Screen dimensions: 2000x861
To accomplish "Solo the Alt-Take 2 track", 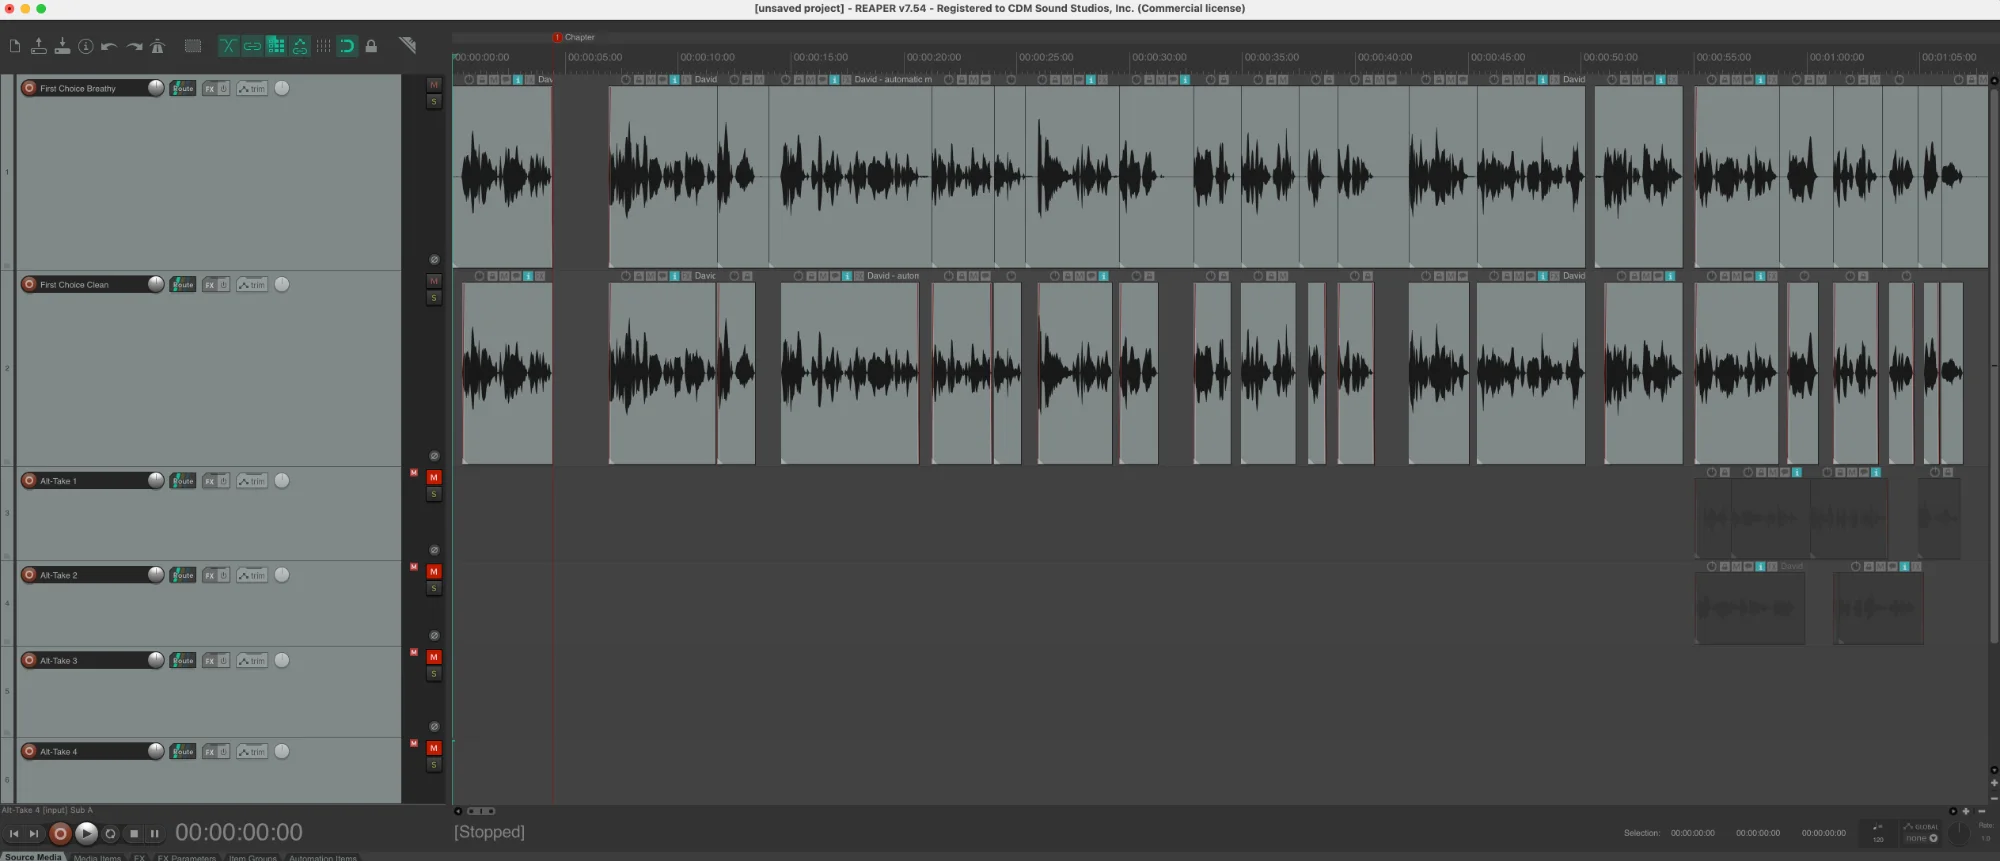I will coord(434,588).
